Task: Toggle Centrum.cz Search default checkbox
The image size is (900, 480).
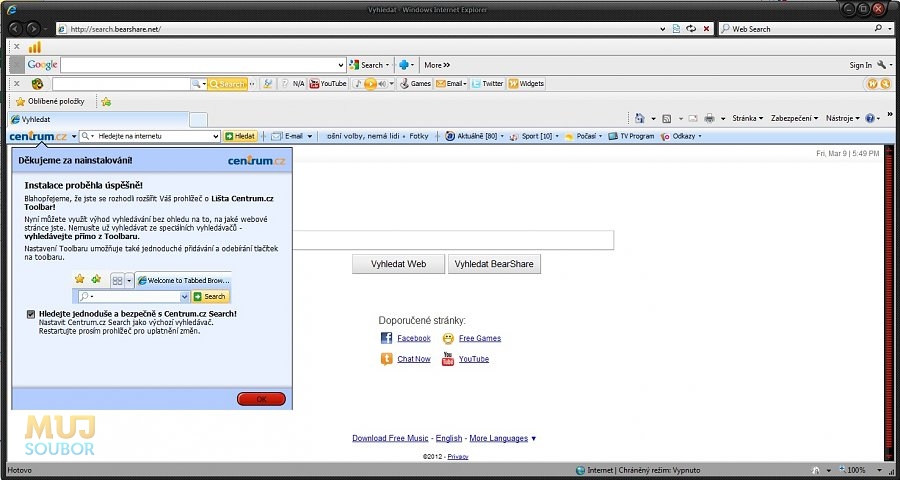Action: 30,314
